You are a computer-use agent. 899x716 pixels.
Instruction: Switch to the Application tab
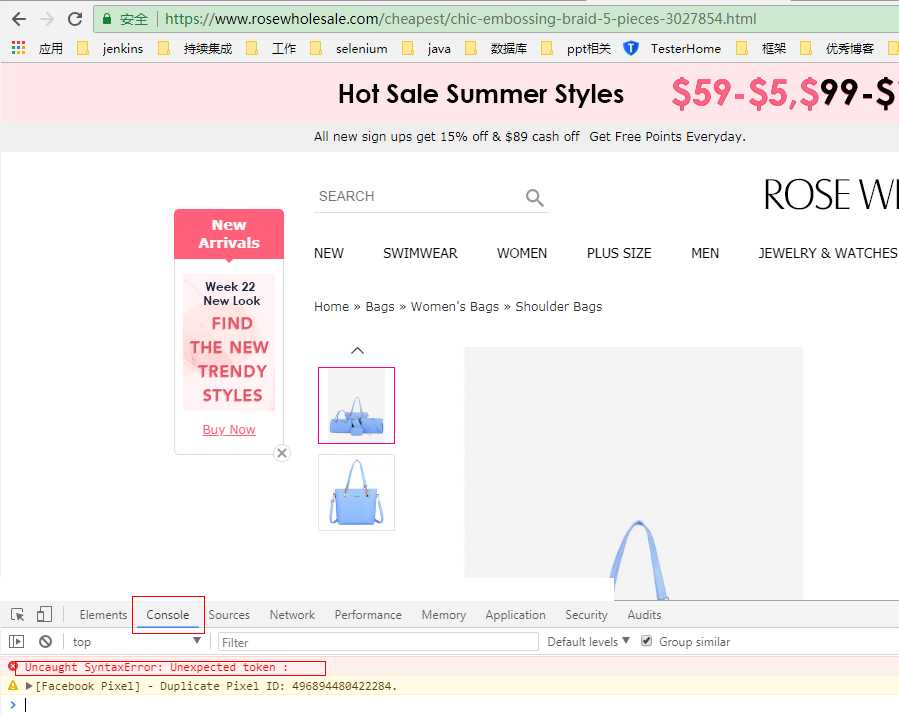click(515, 615)
